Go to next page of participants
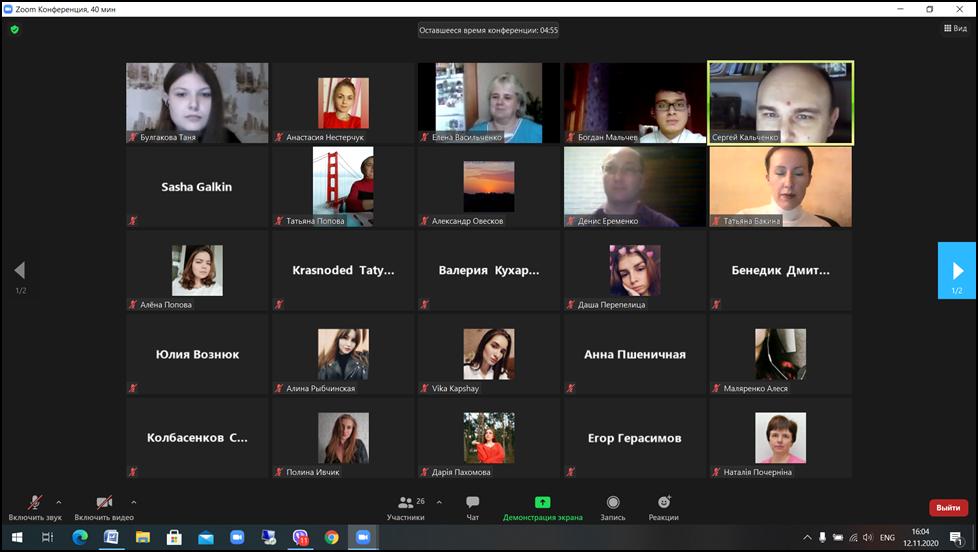 click(957, 271)
